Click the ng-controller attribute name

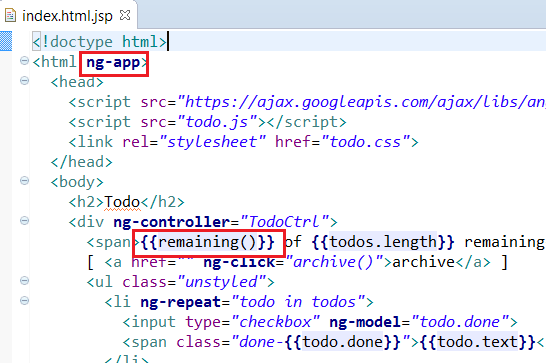[x=171, y=222]
